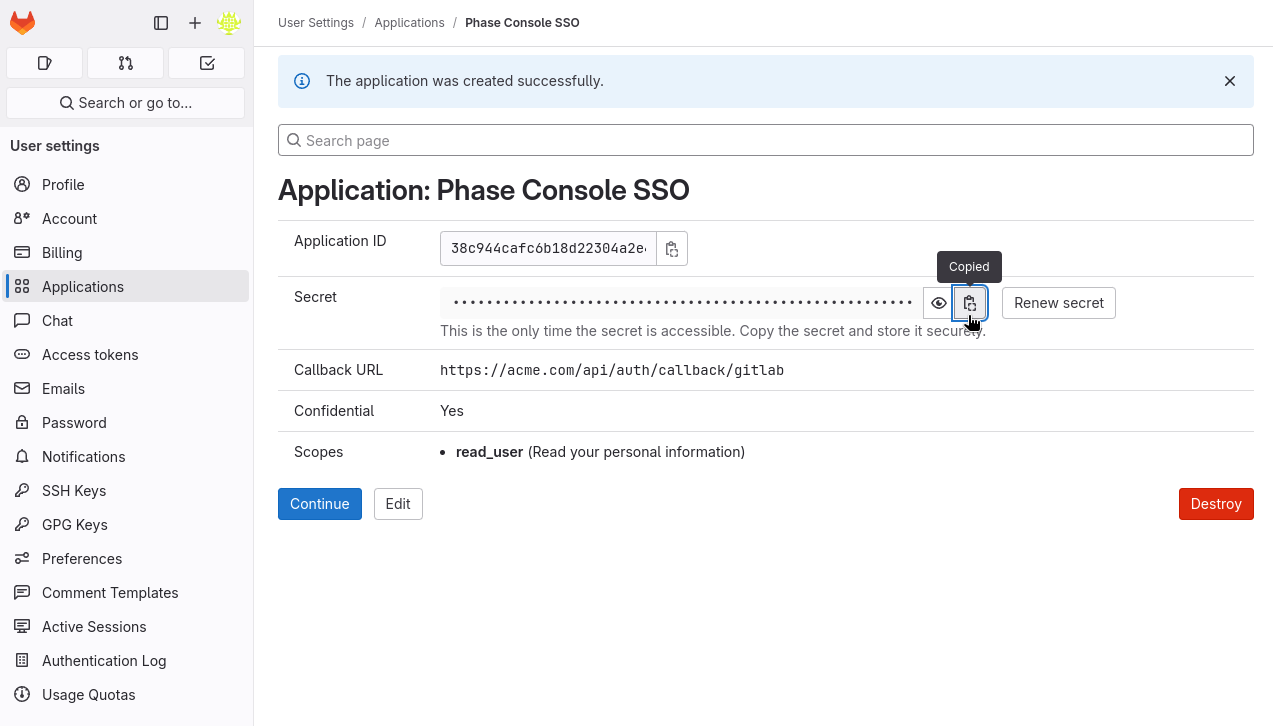Click the Applications grid icon
The height and width of the screenshot is (726, 1273).
pyautogui.click(x=22, y=287)
